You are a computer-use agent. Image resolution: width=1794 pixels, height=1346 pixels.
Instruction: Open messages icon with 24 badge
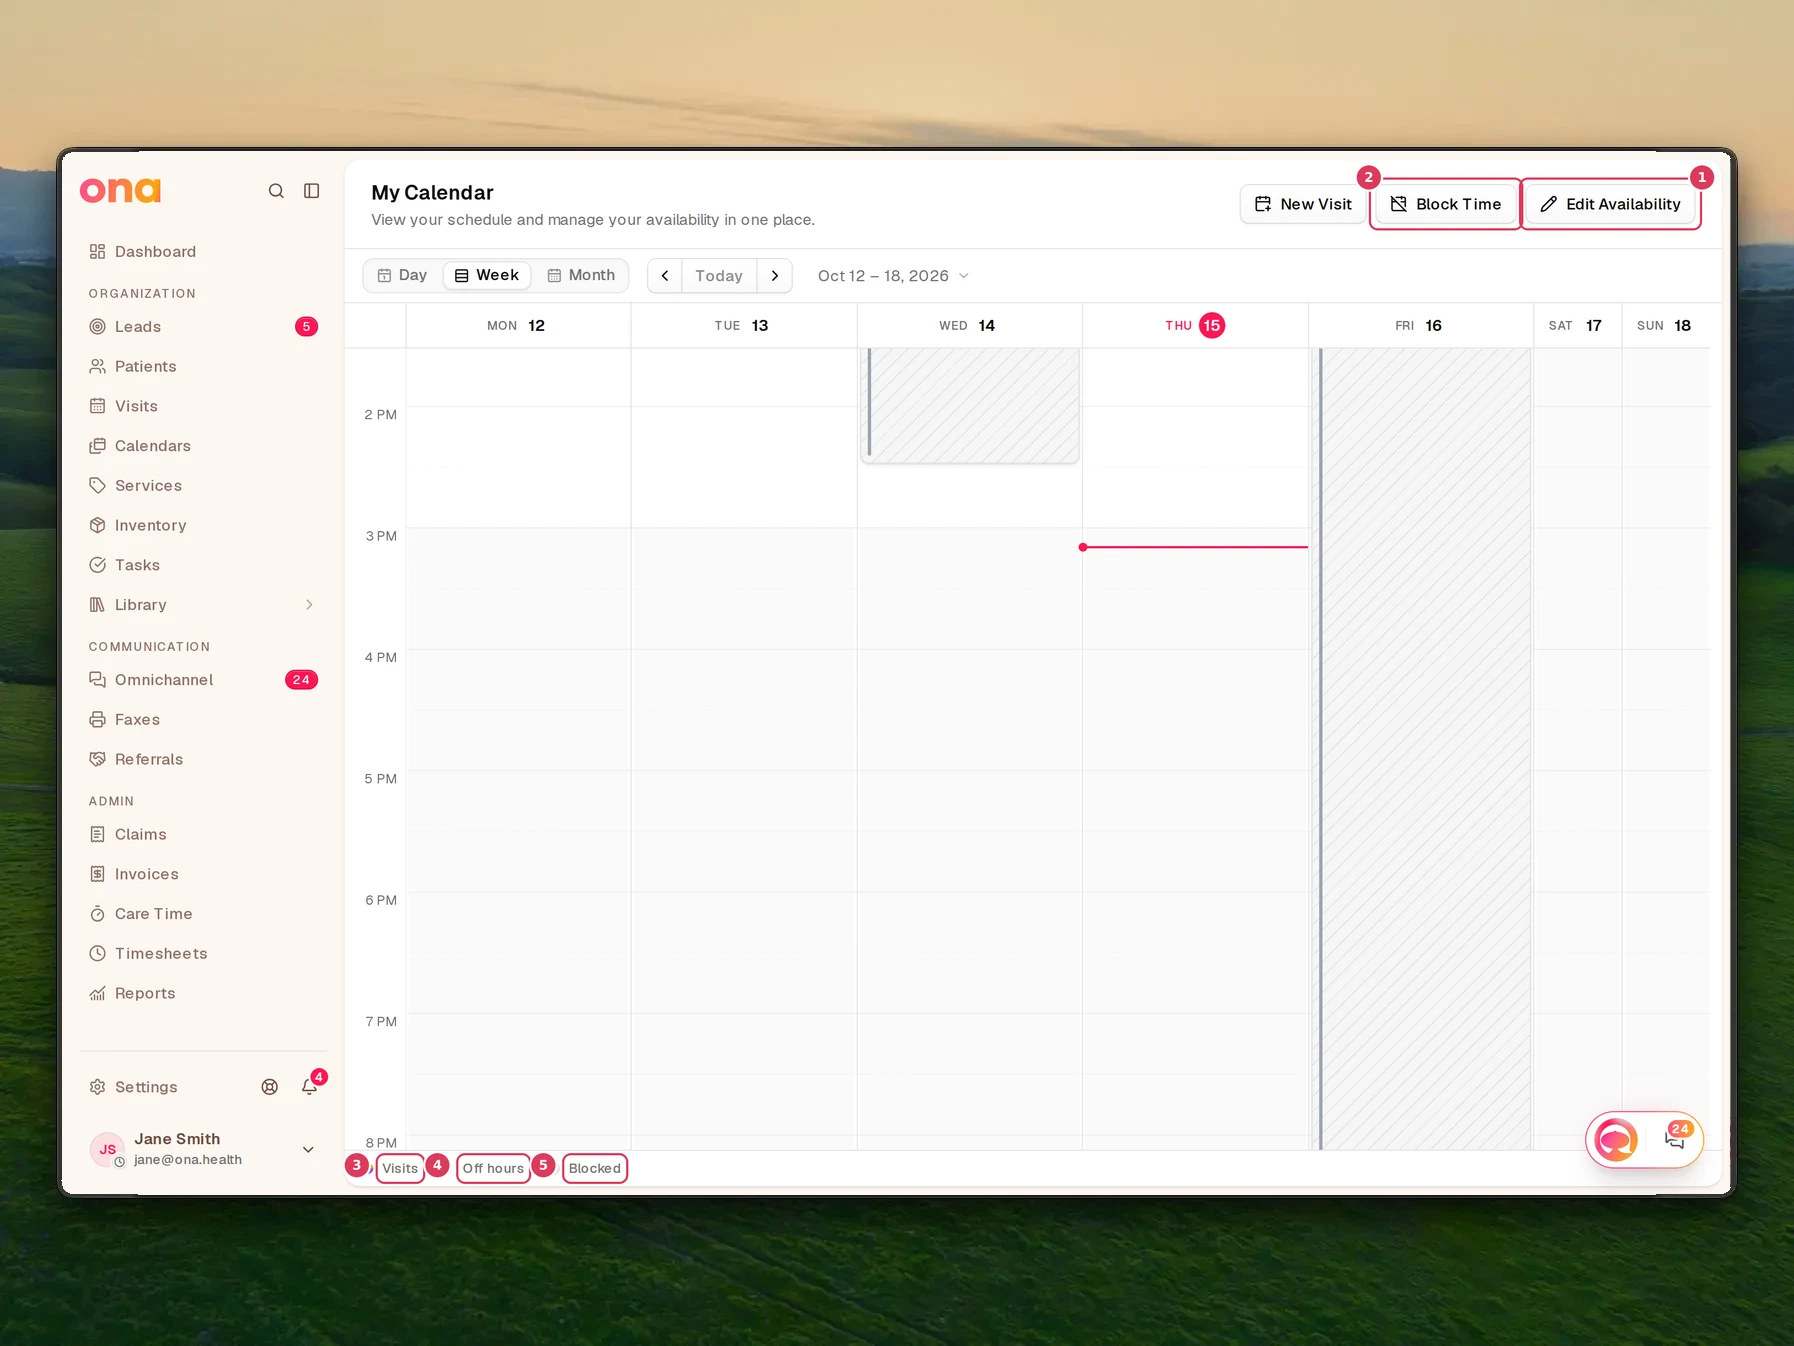tap(1676, 1138)
